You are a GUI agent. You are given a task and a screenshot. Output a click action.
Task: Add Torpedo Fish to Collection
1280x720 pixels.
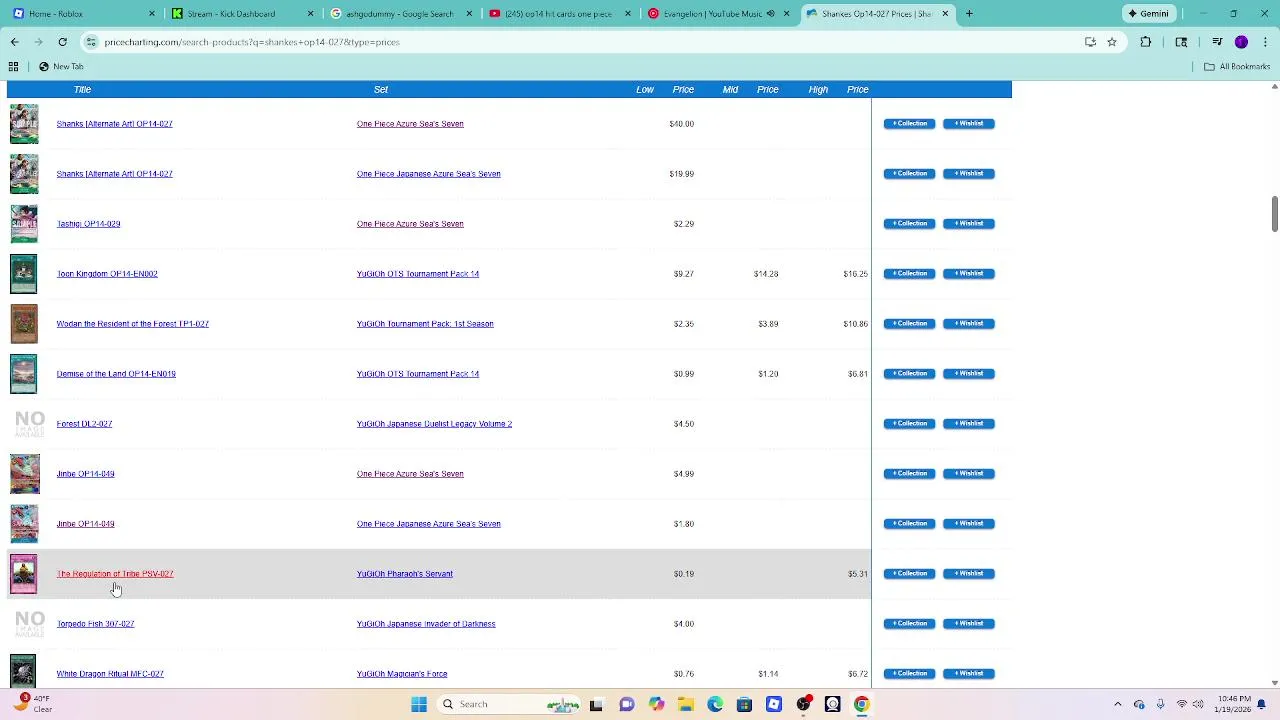point(909,624)
